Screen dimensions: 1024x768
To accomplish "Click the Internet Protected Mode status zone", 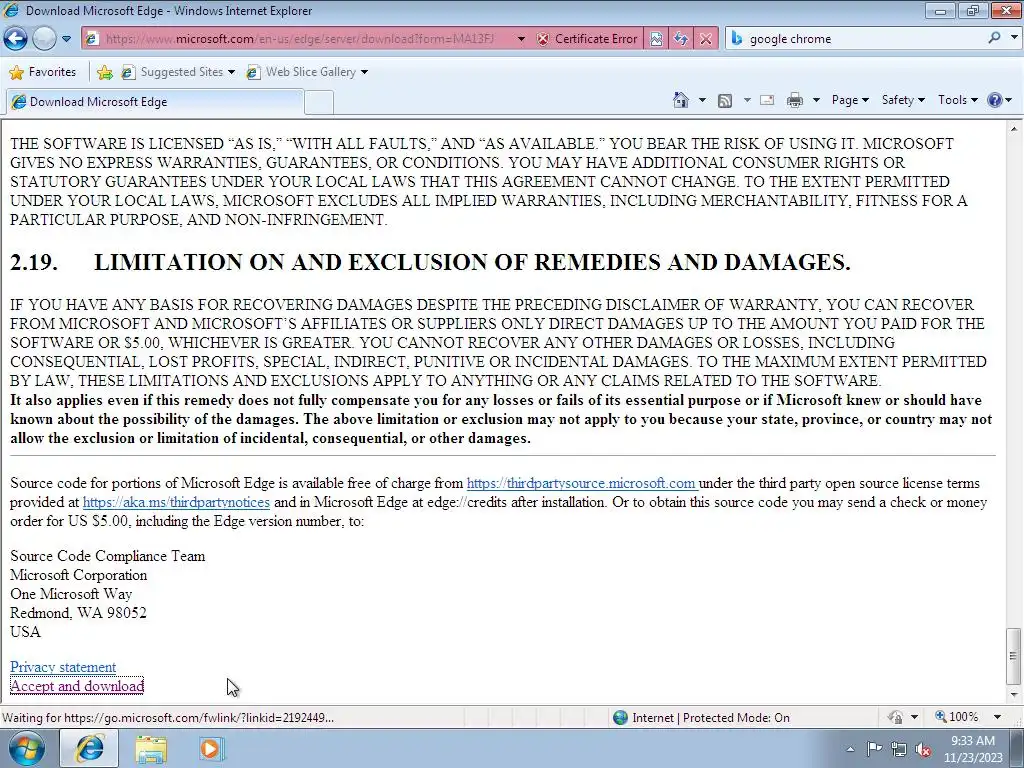I will tap(702, 718).
